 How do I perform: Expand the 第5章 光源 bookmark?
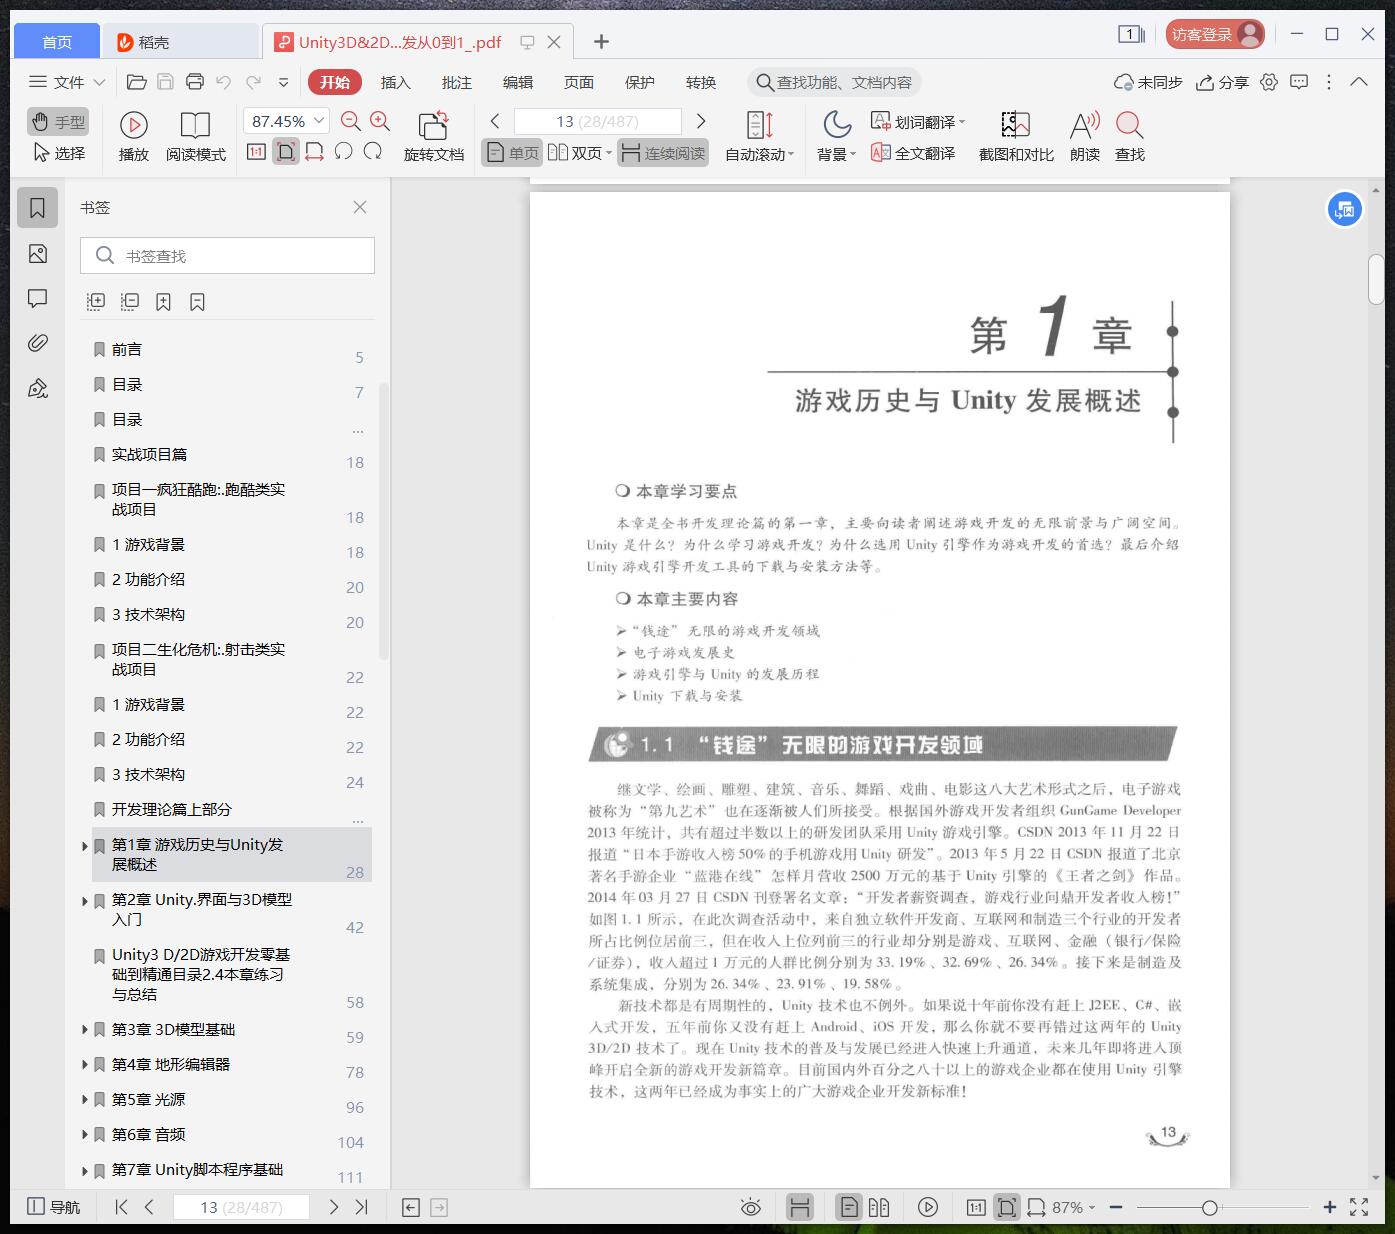click(85, 1099)
